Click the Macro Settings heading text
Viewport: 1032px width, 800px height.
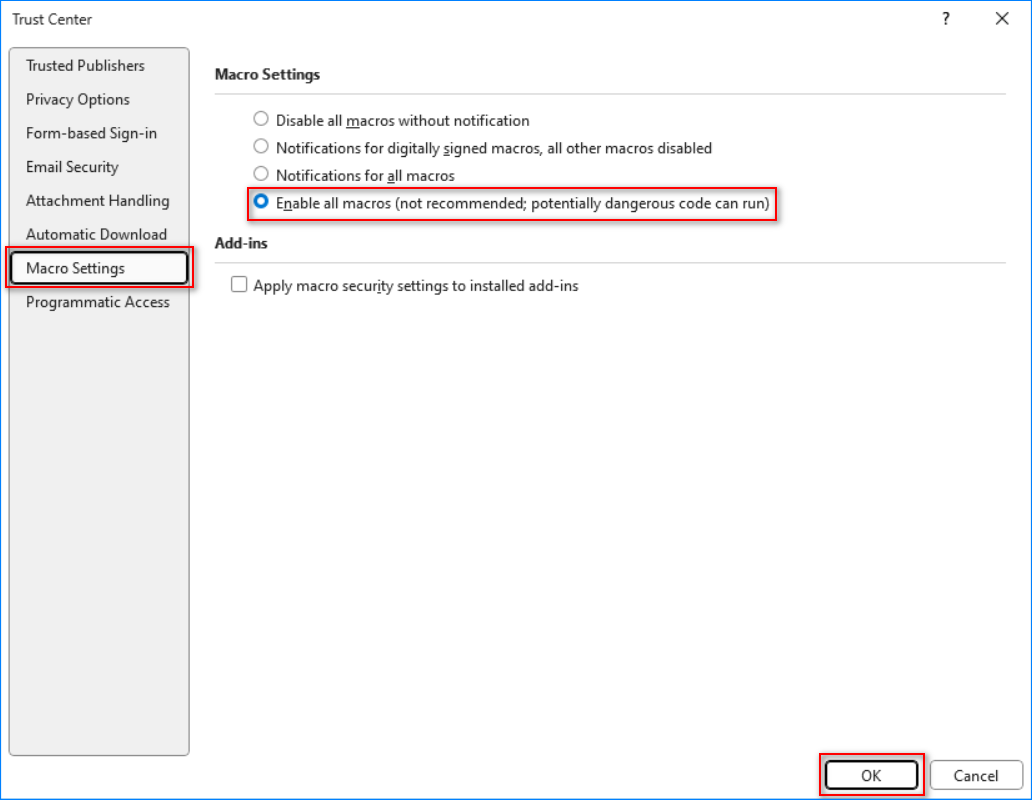pos(267,74)
